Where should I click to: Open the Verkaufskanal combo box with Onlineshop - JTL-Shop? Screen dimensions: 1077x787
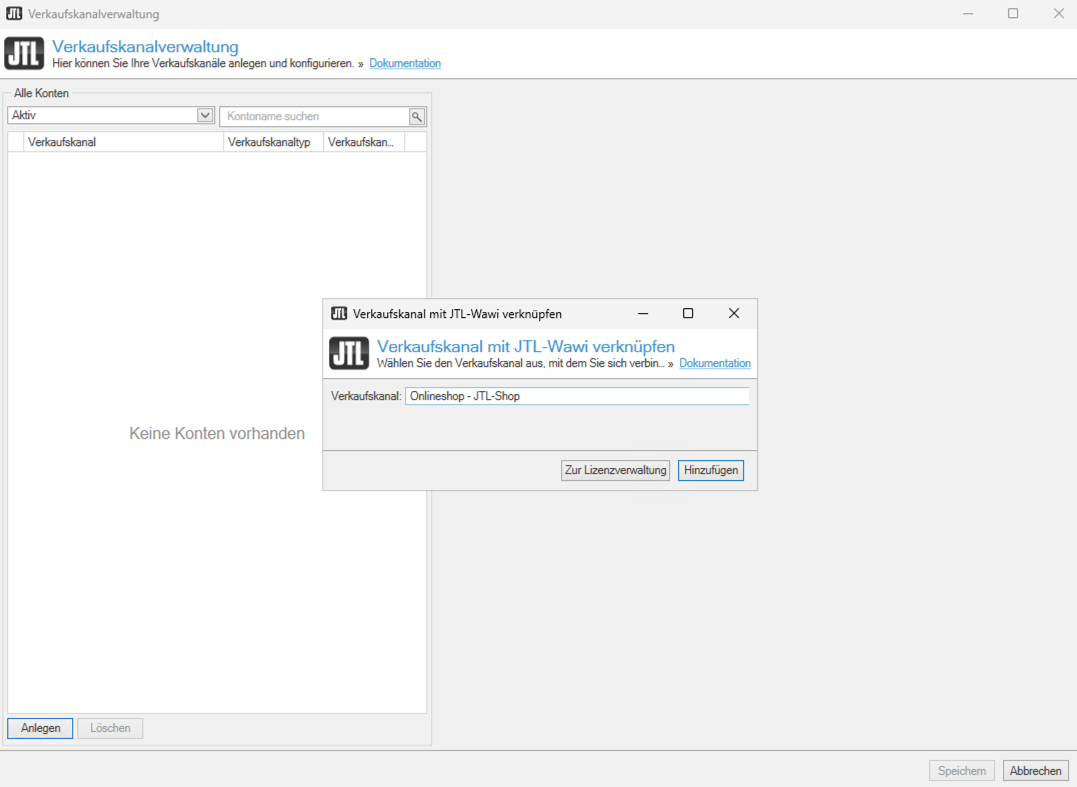(577, 396)
